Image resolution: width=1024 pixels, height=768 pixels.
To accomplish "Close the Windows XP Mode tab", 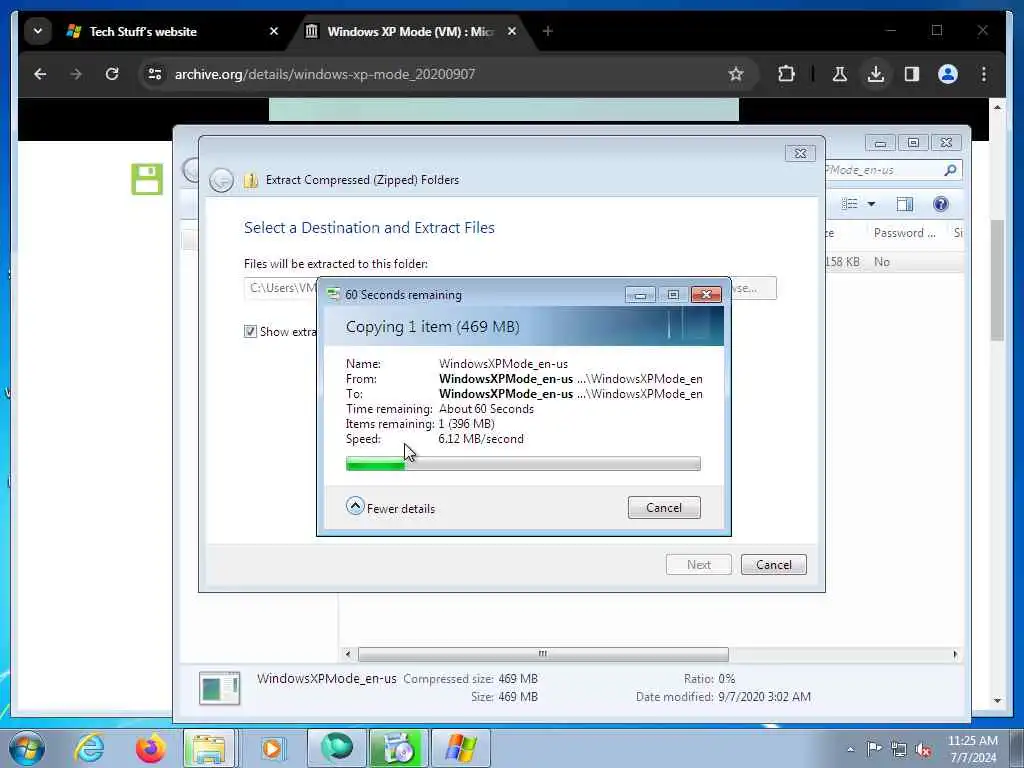I will tap(511, 31).
